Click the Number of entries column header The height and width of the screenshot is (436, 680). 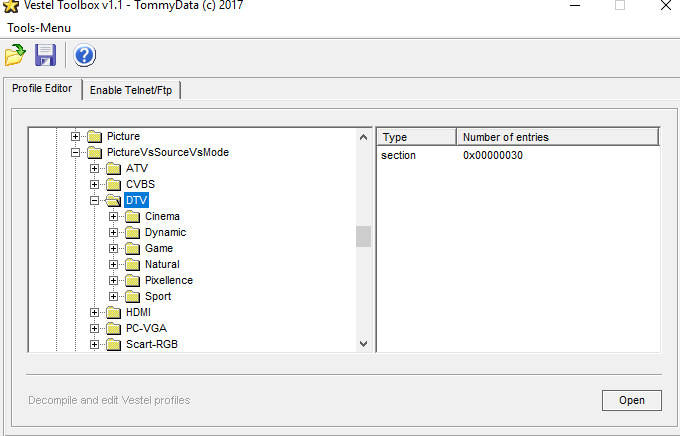[x=558, y=137]
